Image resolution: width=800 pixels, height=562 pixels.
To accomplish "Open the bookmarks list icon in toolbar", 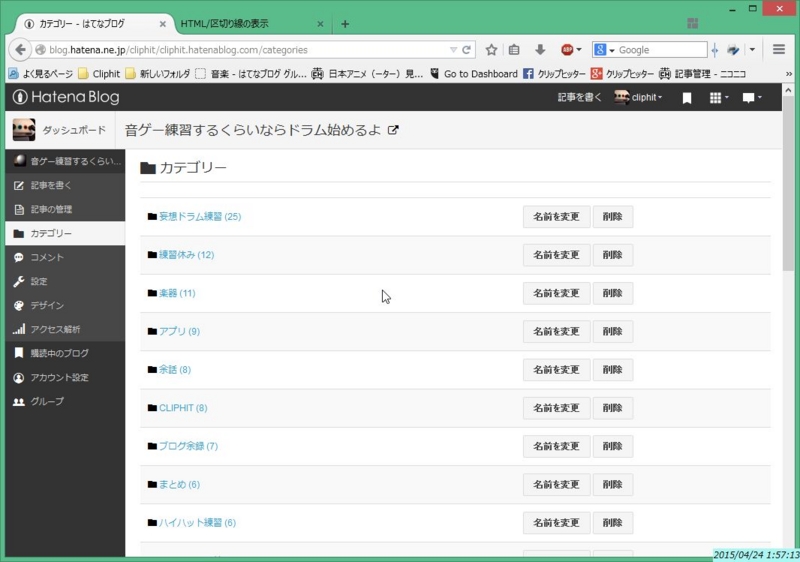I will (x=514, y=49).
